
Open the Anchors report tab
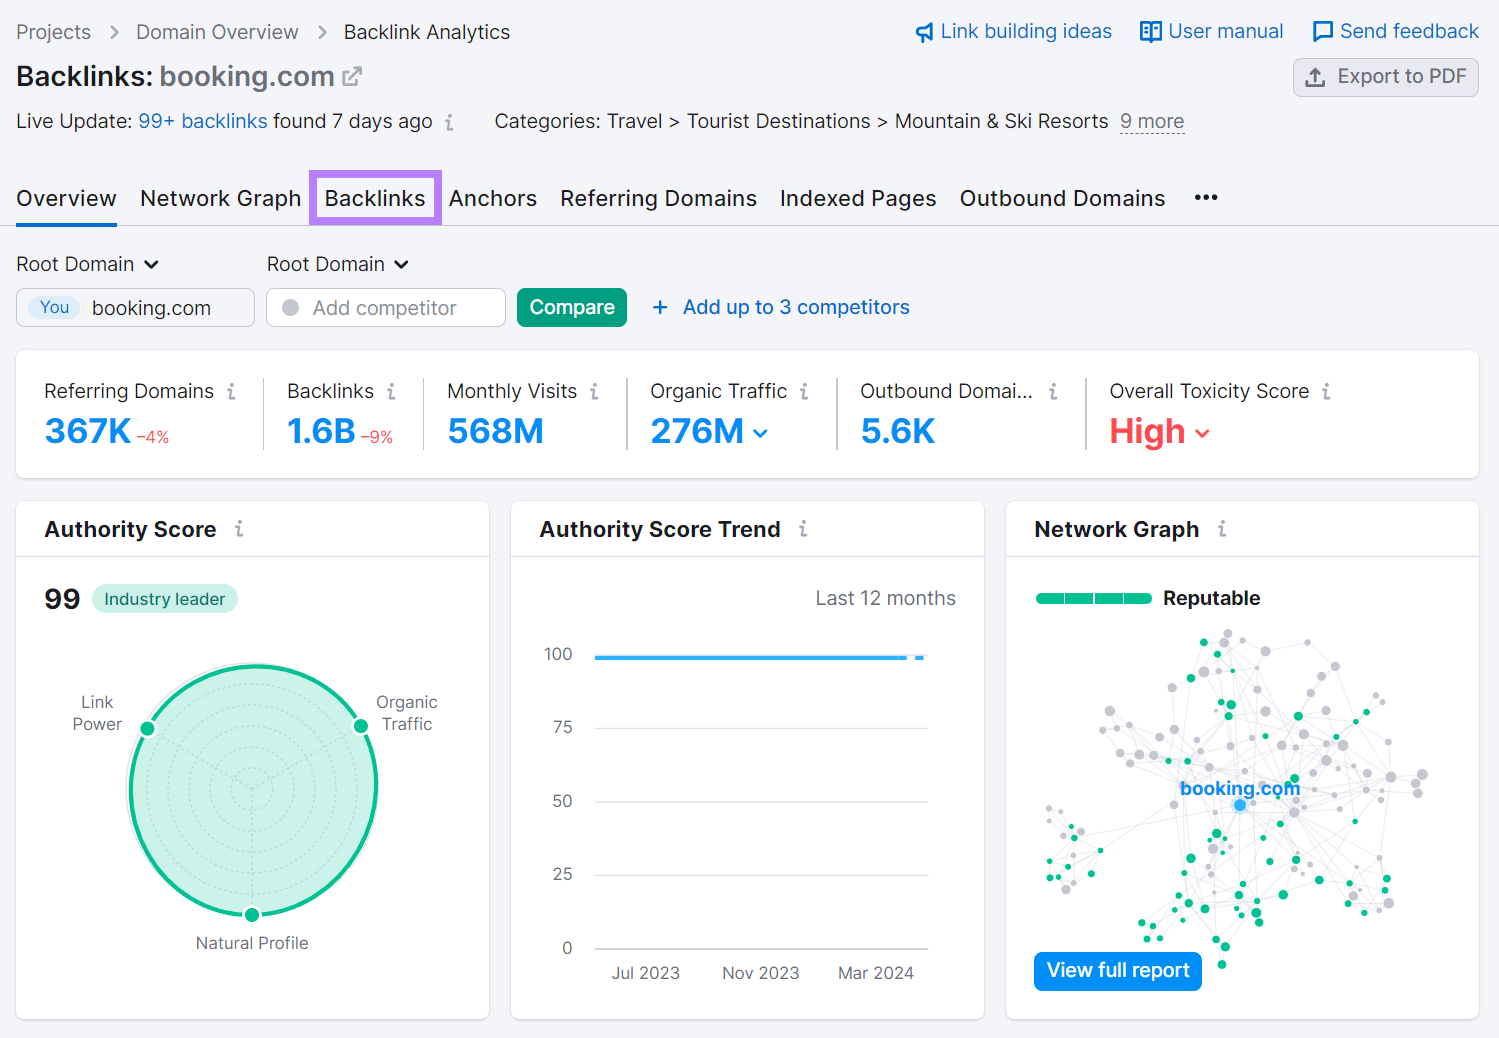(x=493, y=198)
